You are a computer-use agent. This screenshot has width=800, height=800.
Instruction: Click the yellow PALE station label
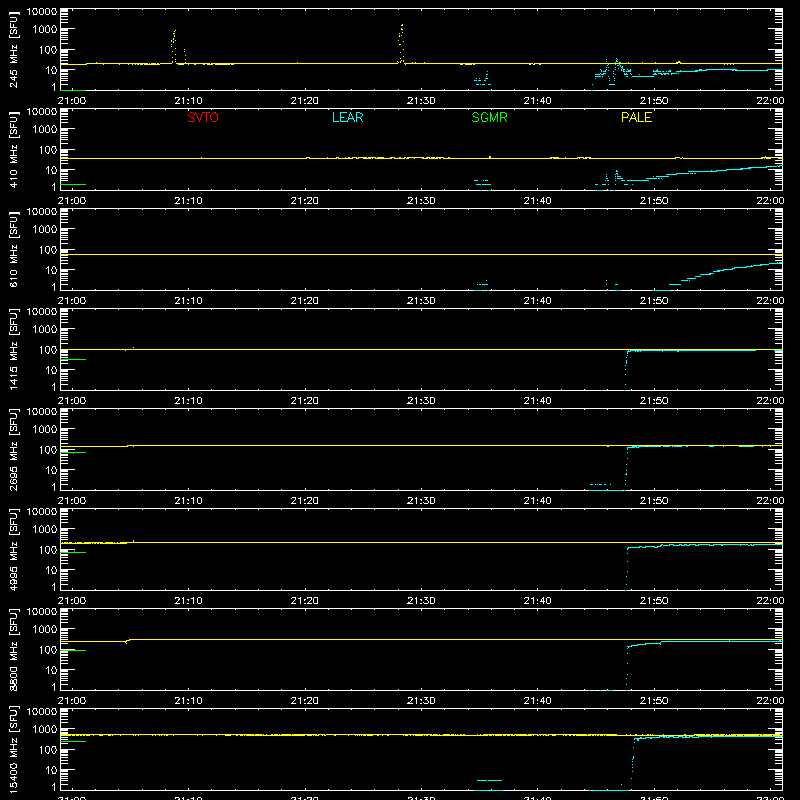point(636,117)
